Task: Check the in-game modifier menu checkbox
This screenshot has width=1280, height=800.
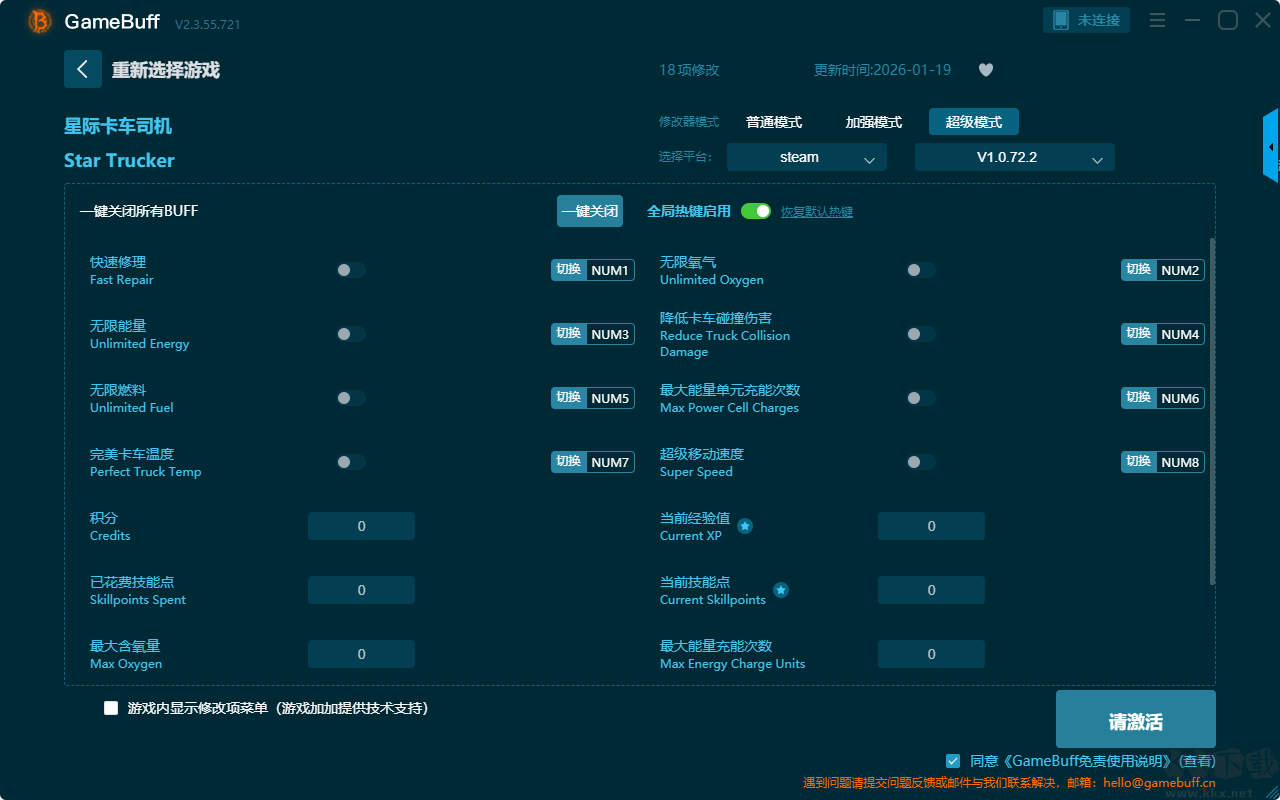Action: coord(111,708)
